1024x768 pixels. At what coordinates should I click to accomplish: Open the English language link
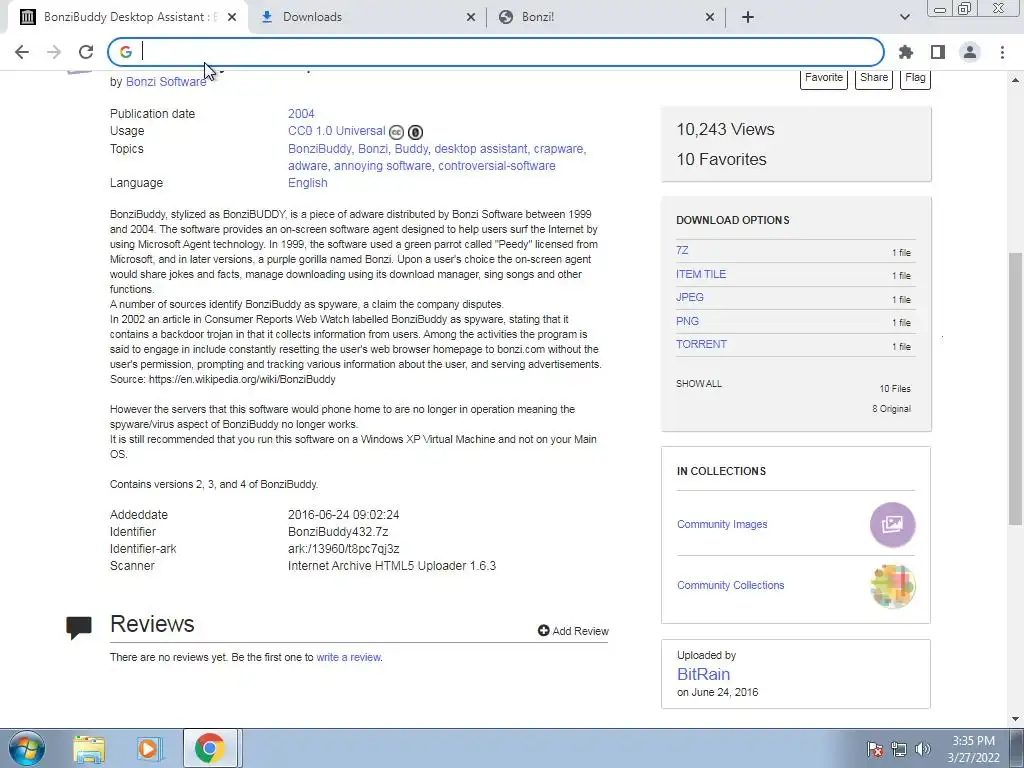click(x=308, y=183)
